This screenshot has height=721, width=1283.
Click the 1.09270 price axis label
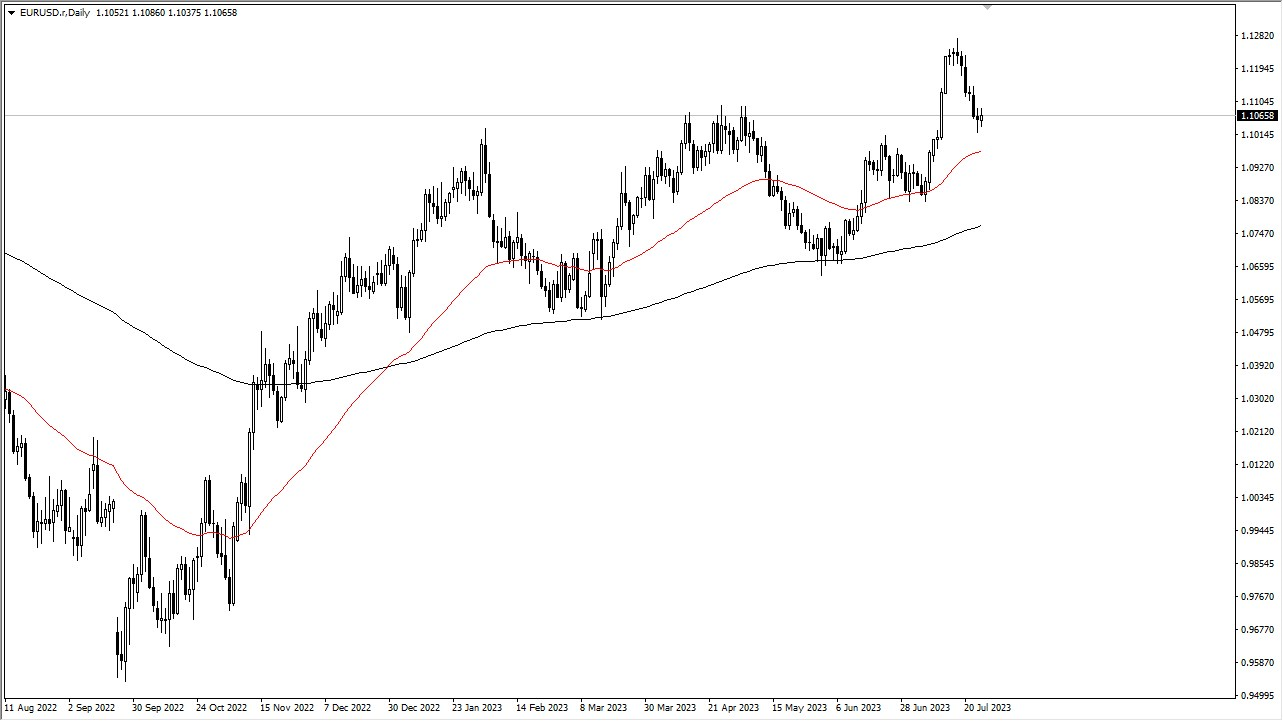(1257, 168)
